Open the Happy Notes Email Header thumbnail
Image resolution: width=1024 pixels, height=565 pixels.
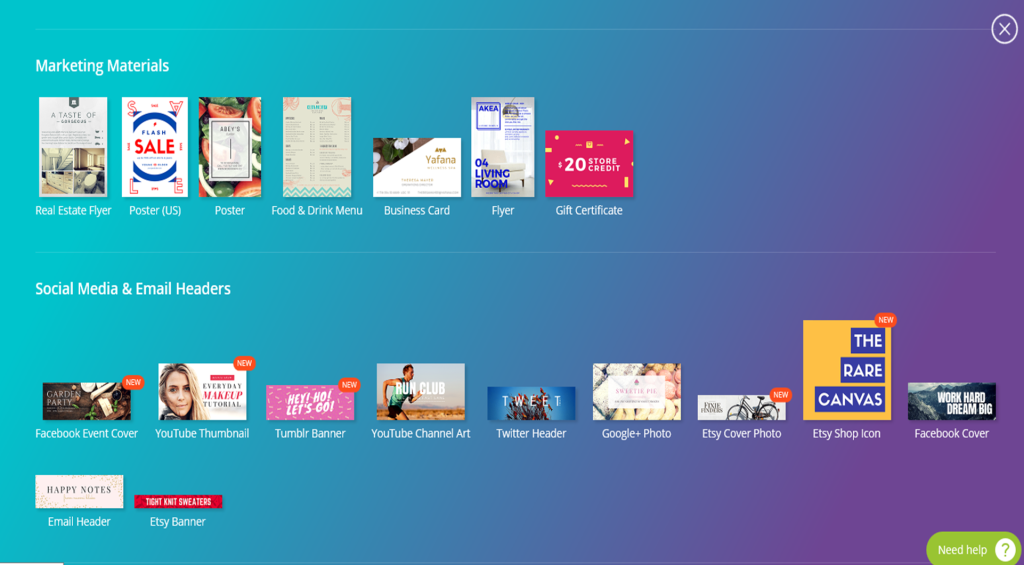pos(79,491)
